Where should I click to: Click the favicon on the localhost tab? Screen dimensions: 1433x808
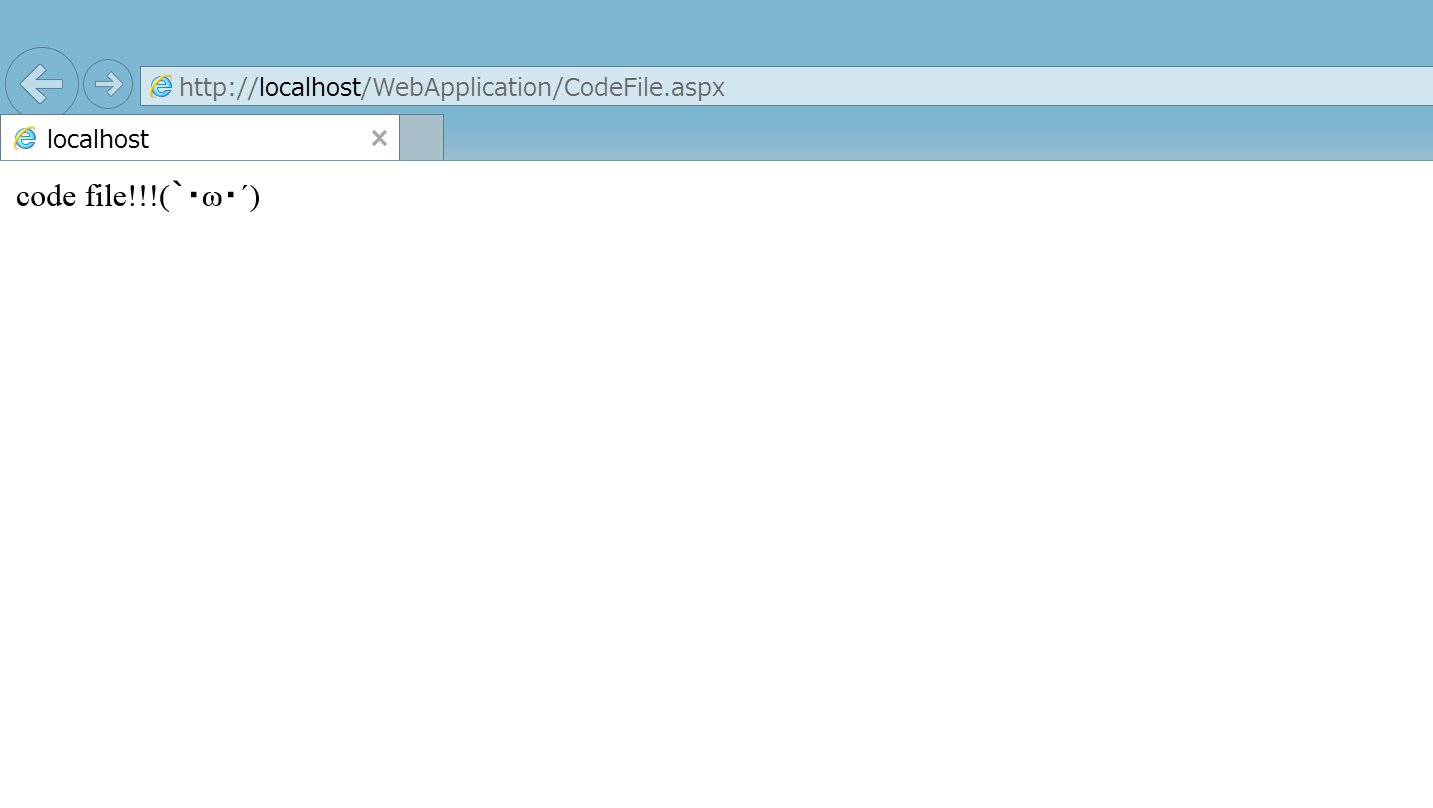[27, 138]
